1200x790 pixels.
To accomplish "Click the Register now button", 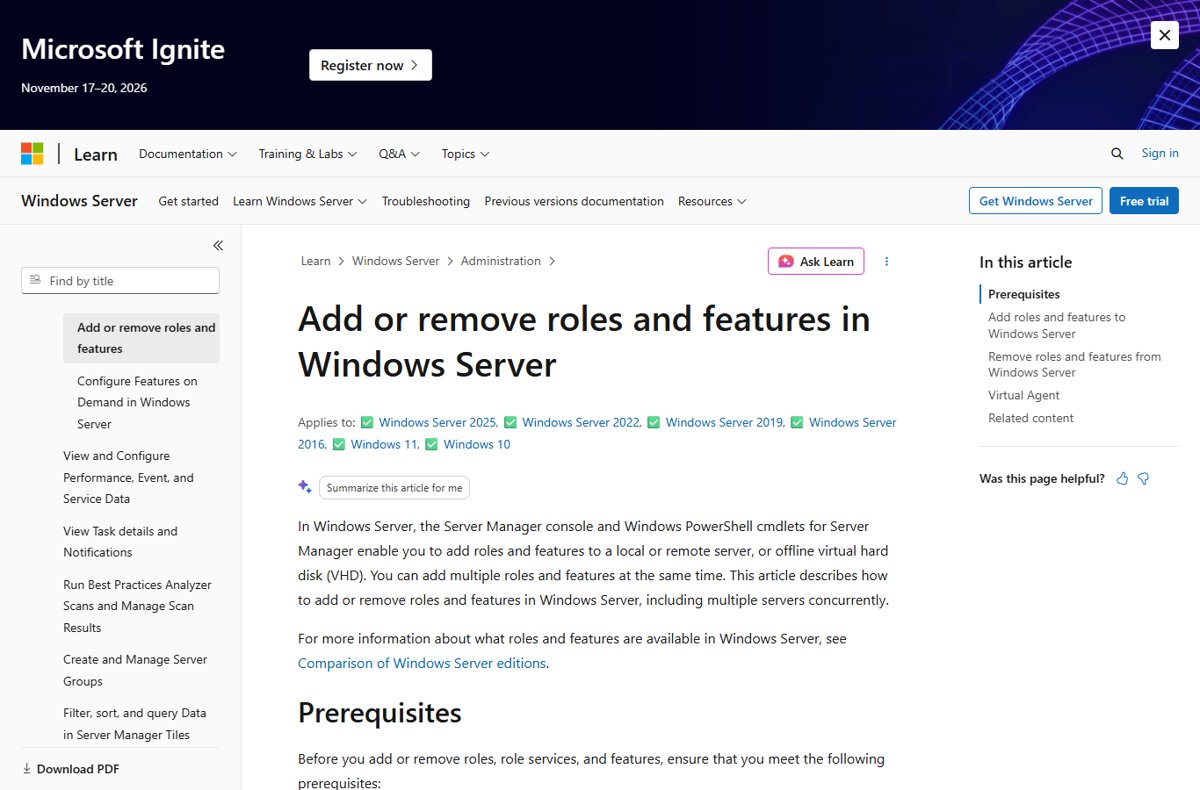I will (370, 65).
